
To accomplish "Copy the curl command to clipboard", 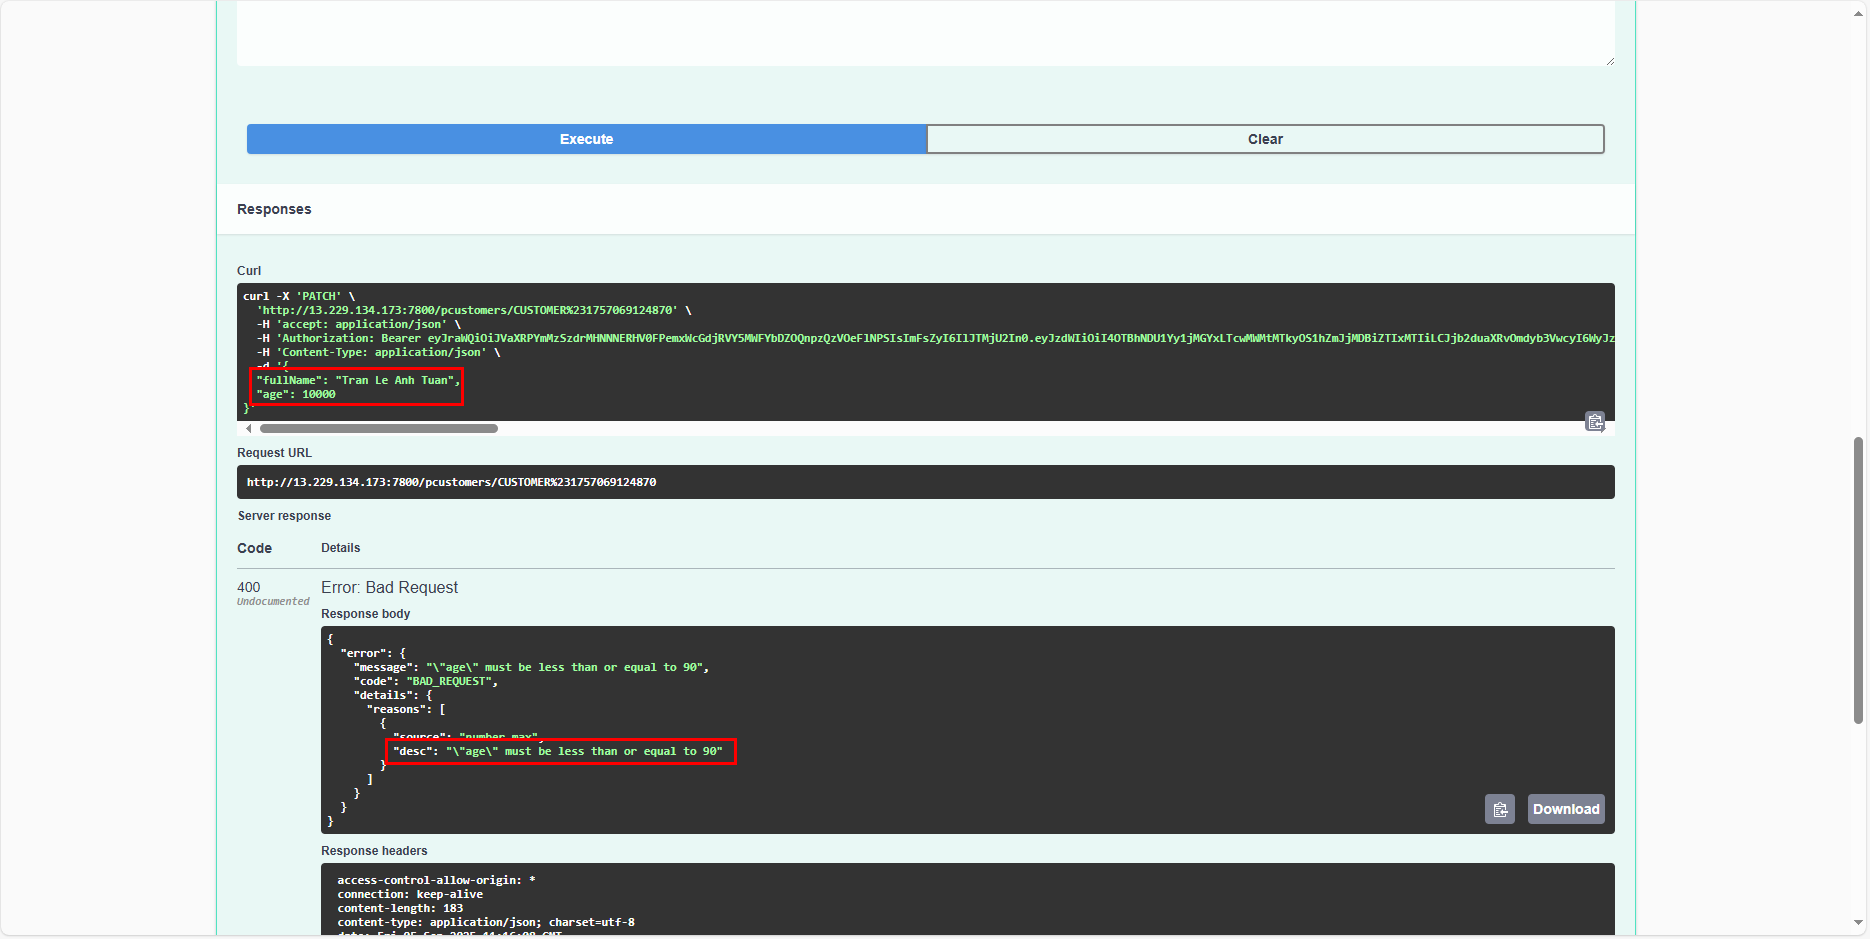I will (x=1594, y=422).
